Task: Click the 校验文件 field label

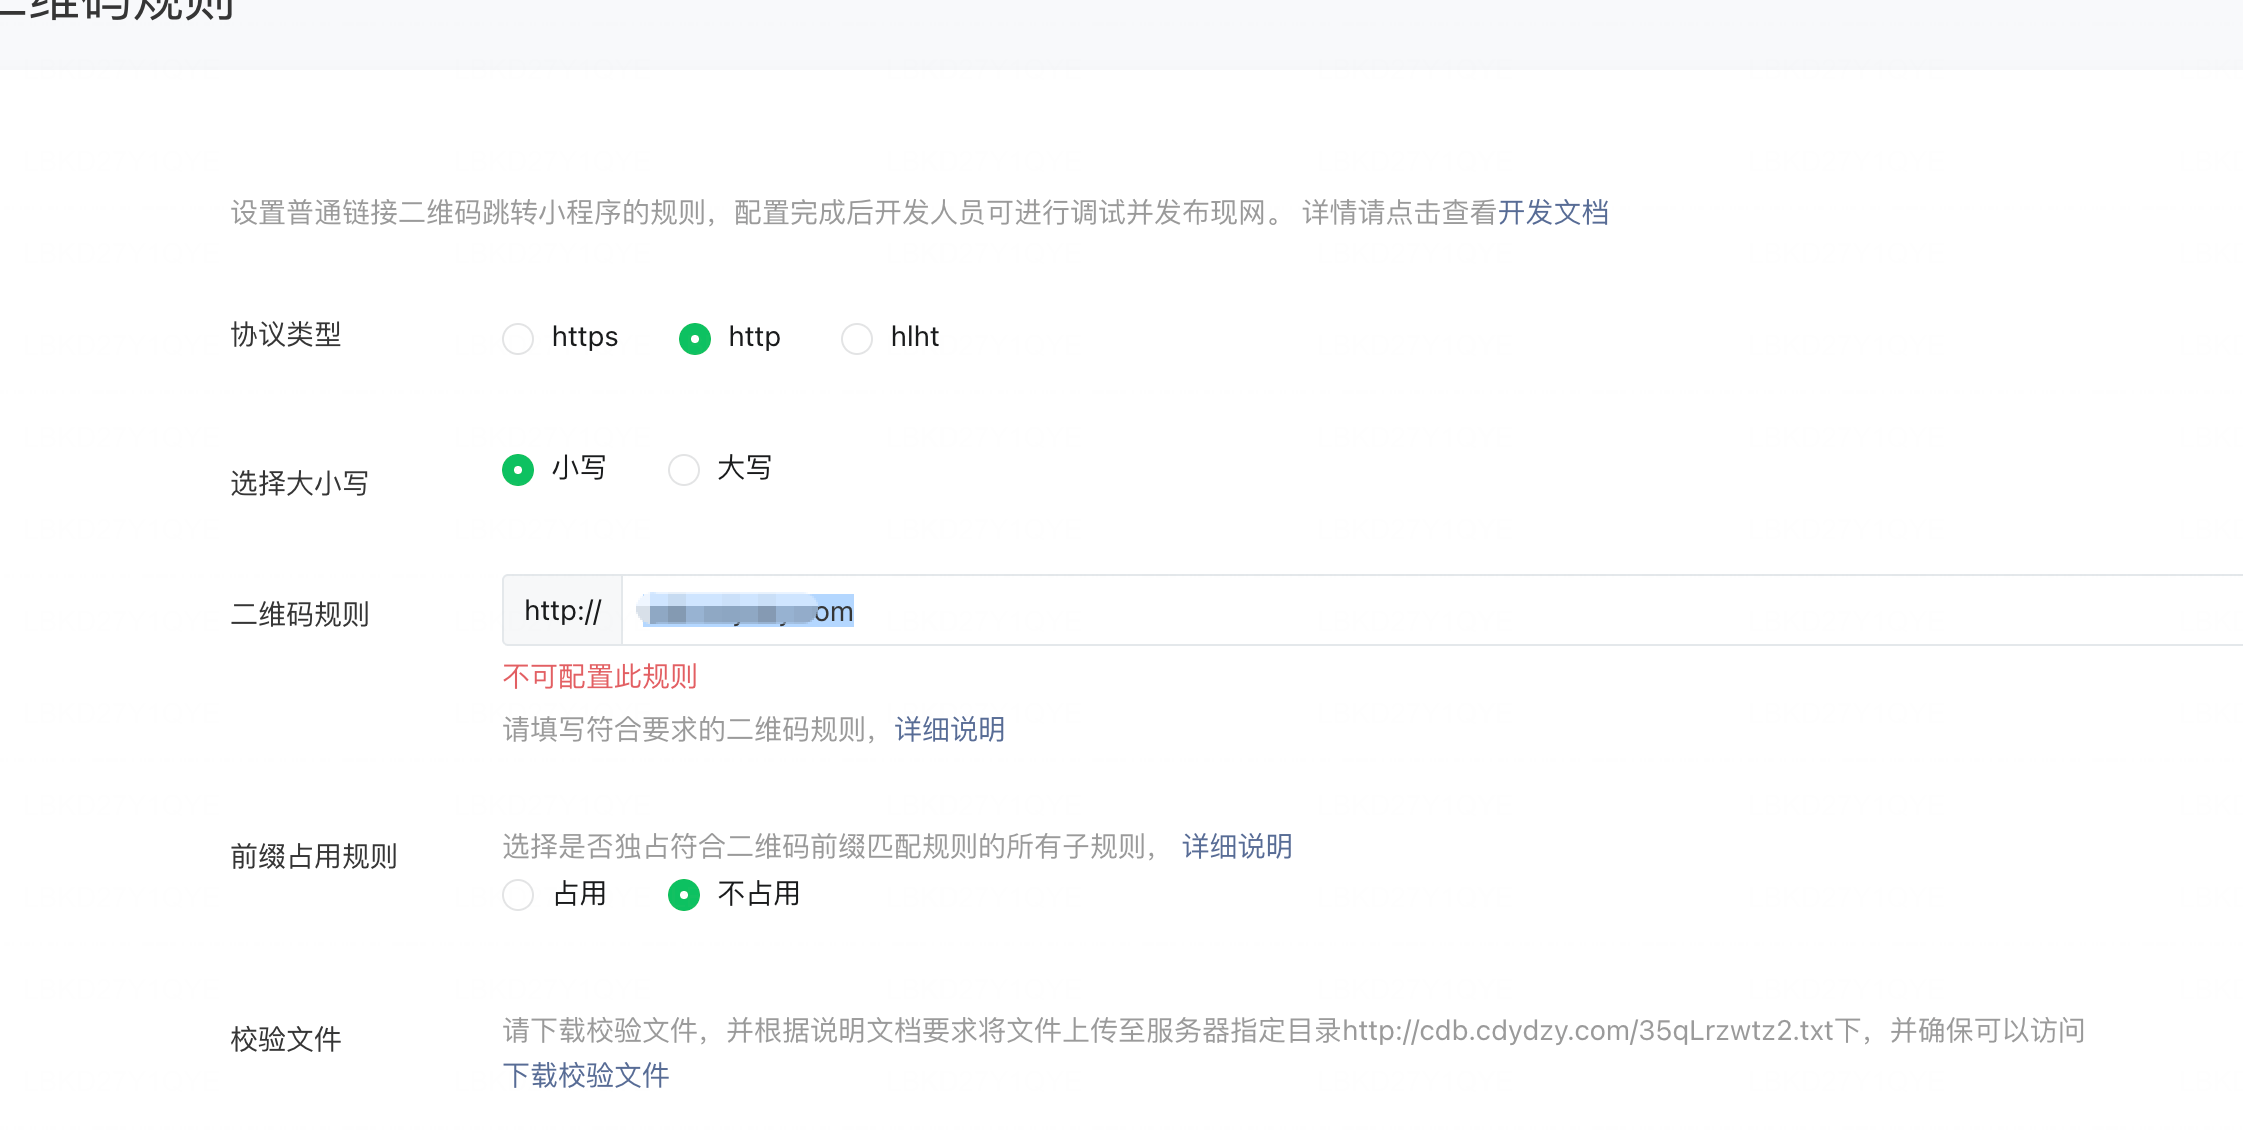Action: tap(286, 1040)
